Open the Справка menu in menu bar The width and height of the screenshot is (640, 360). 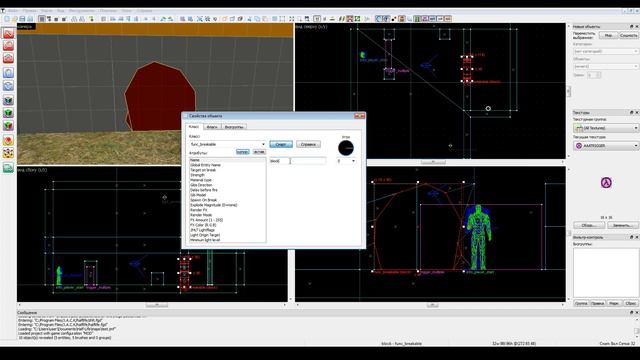click(143, 10)
